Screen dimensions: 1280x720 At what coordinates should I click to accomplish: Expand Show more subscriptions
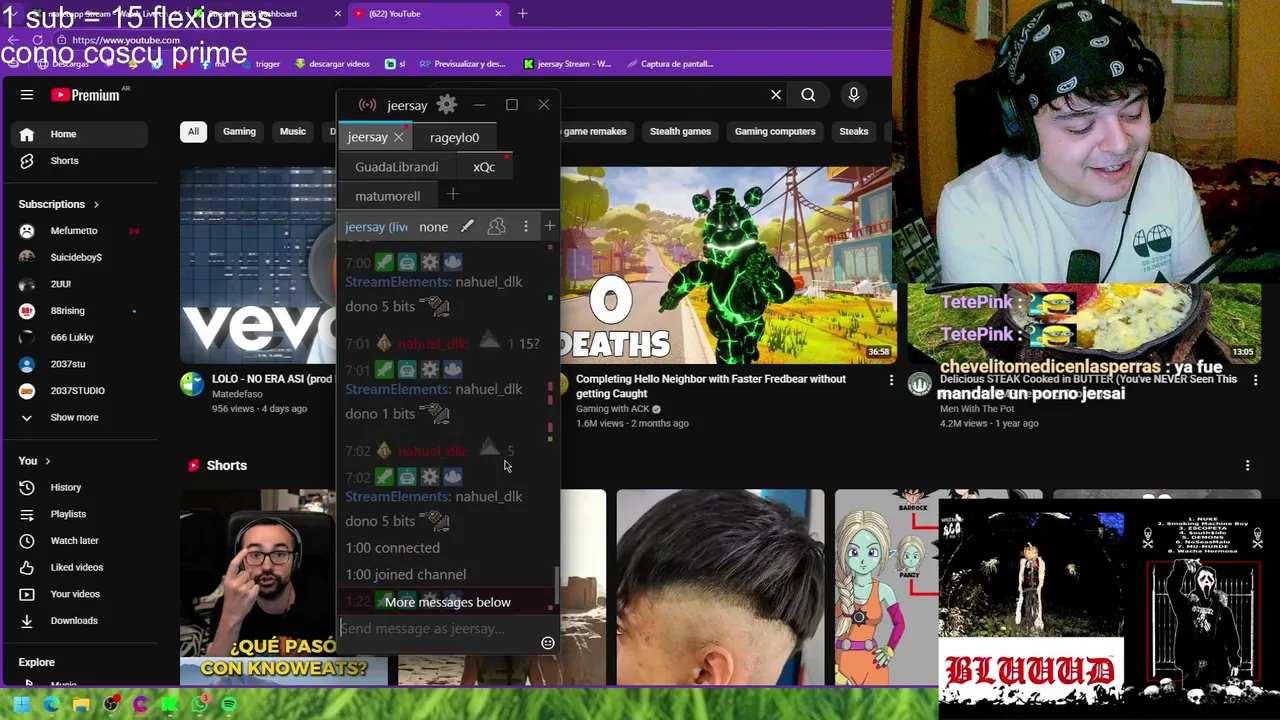[74, 417]
